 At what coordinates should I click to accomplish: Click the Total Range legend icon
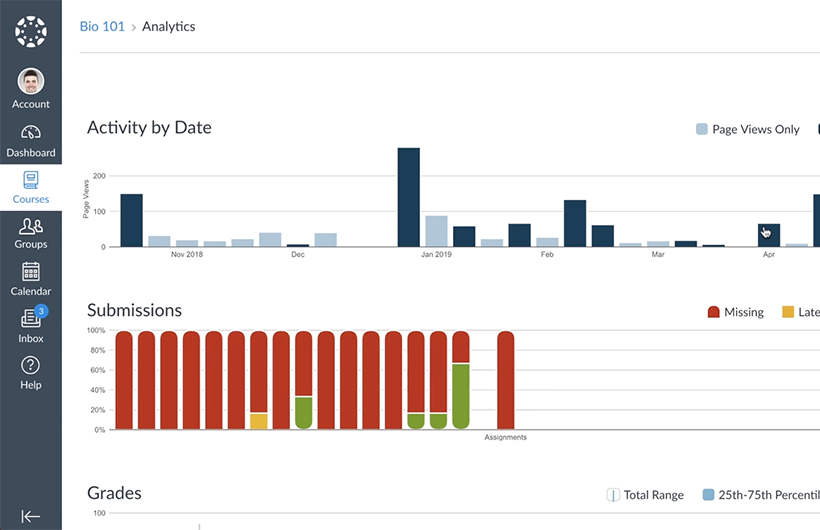pos(613,495)
